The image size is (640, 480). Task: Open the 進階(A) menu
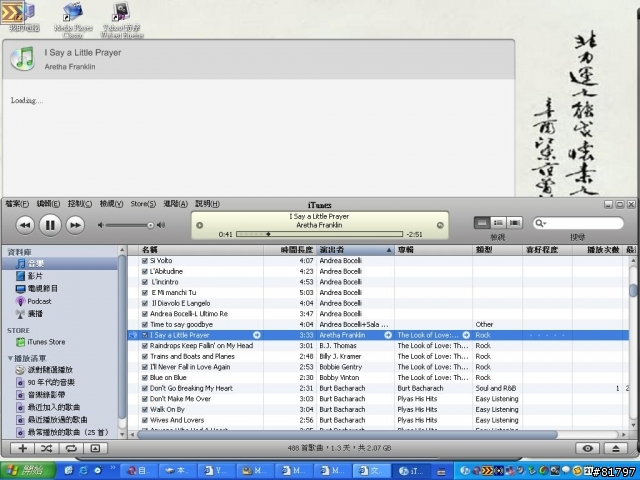click(176, 204)
